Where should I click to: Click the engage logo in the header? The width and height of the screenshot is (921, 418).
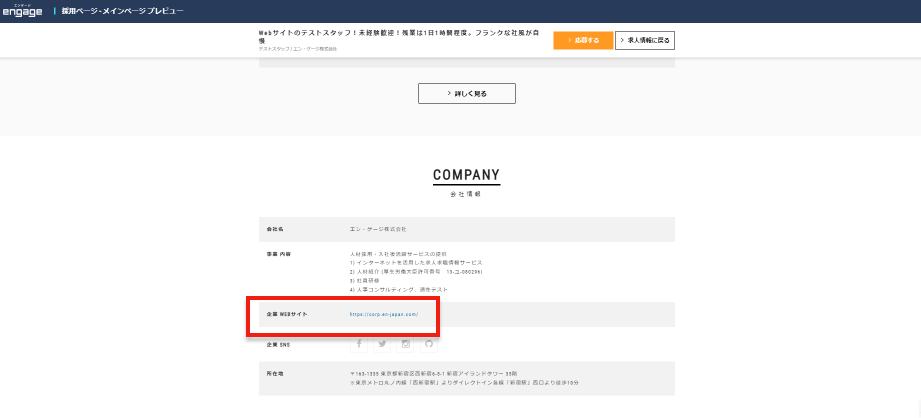tap(22, 11)
